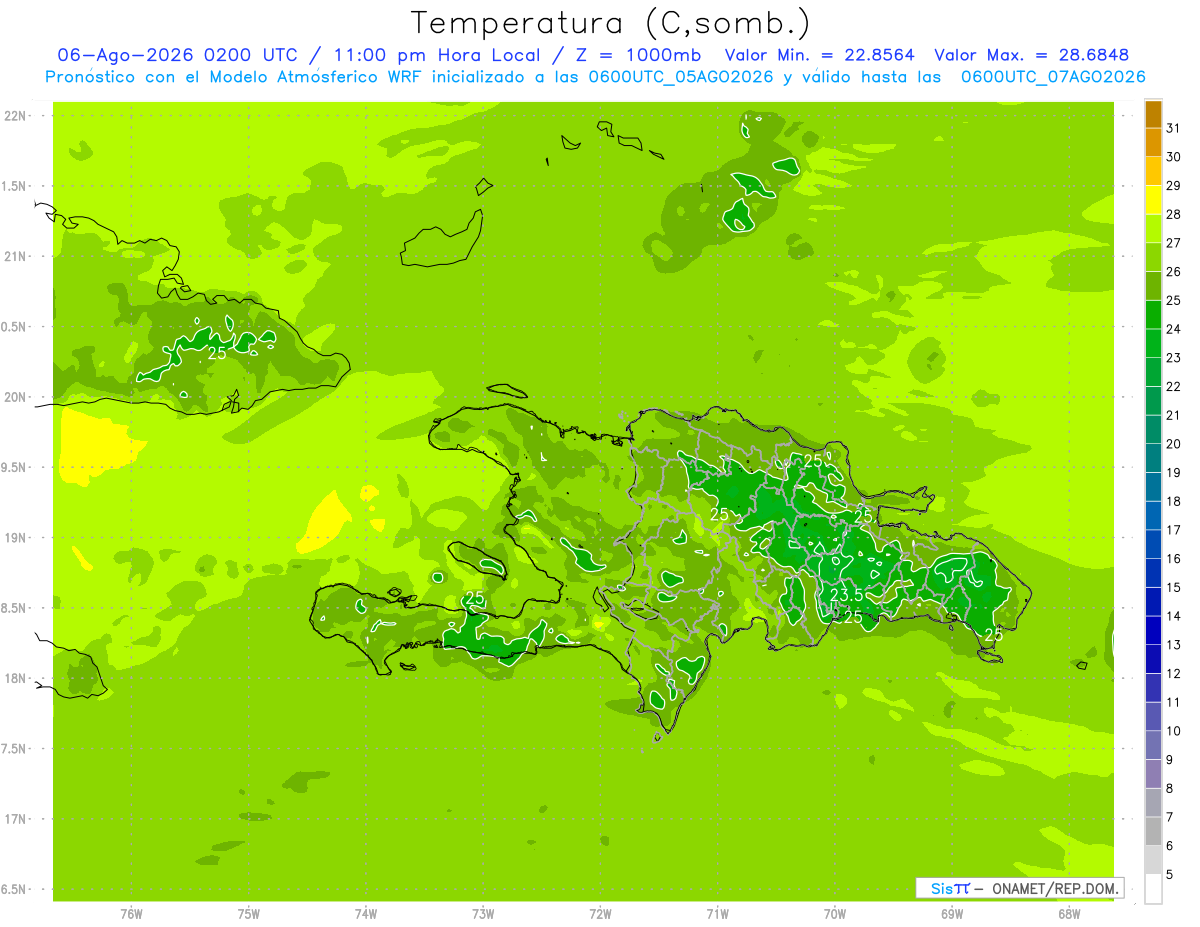This screenshot has height=927, width=1200.
Task: Select the "Valor Min. = 22.8564" readout
Action: [819, 55]
